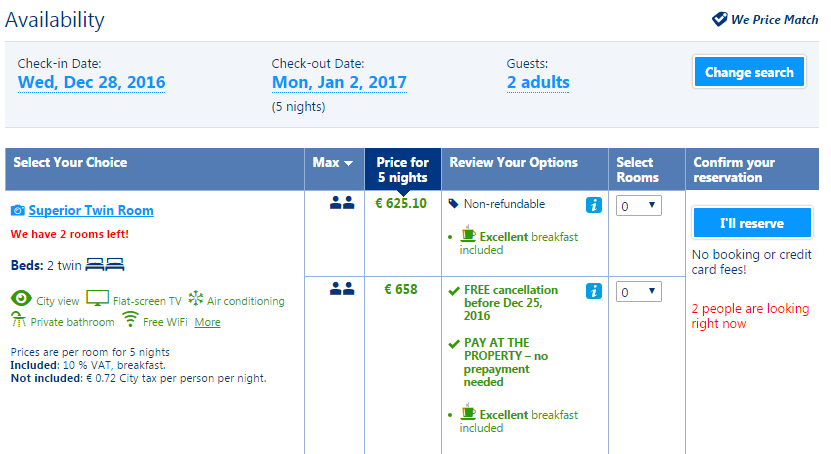Click the Private bathroom shower icon
Image resolution: width=831 pixels, height=454 pixels.
coord(18,320)
